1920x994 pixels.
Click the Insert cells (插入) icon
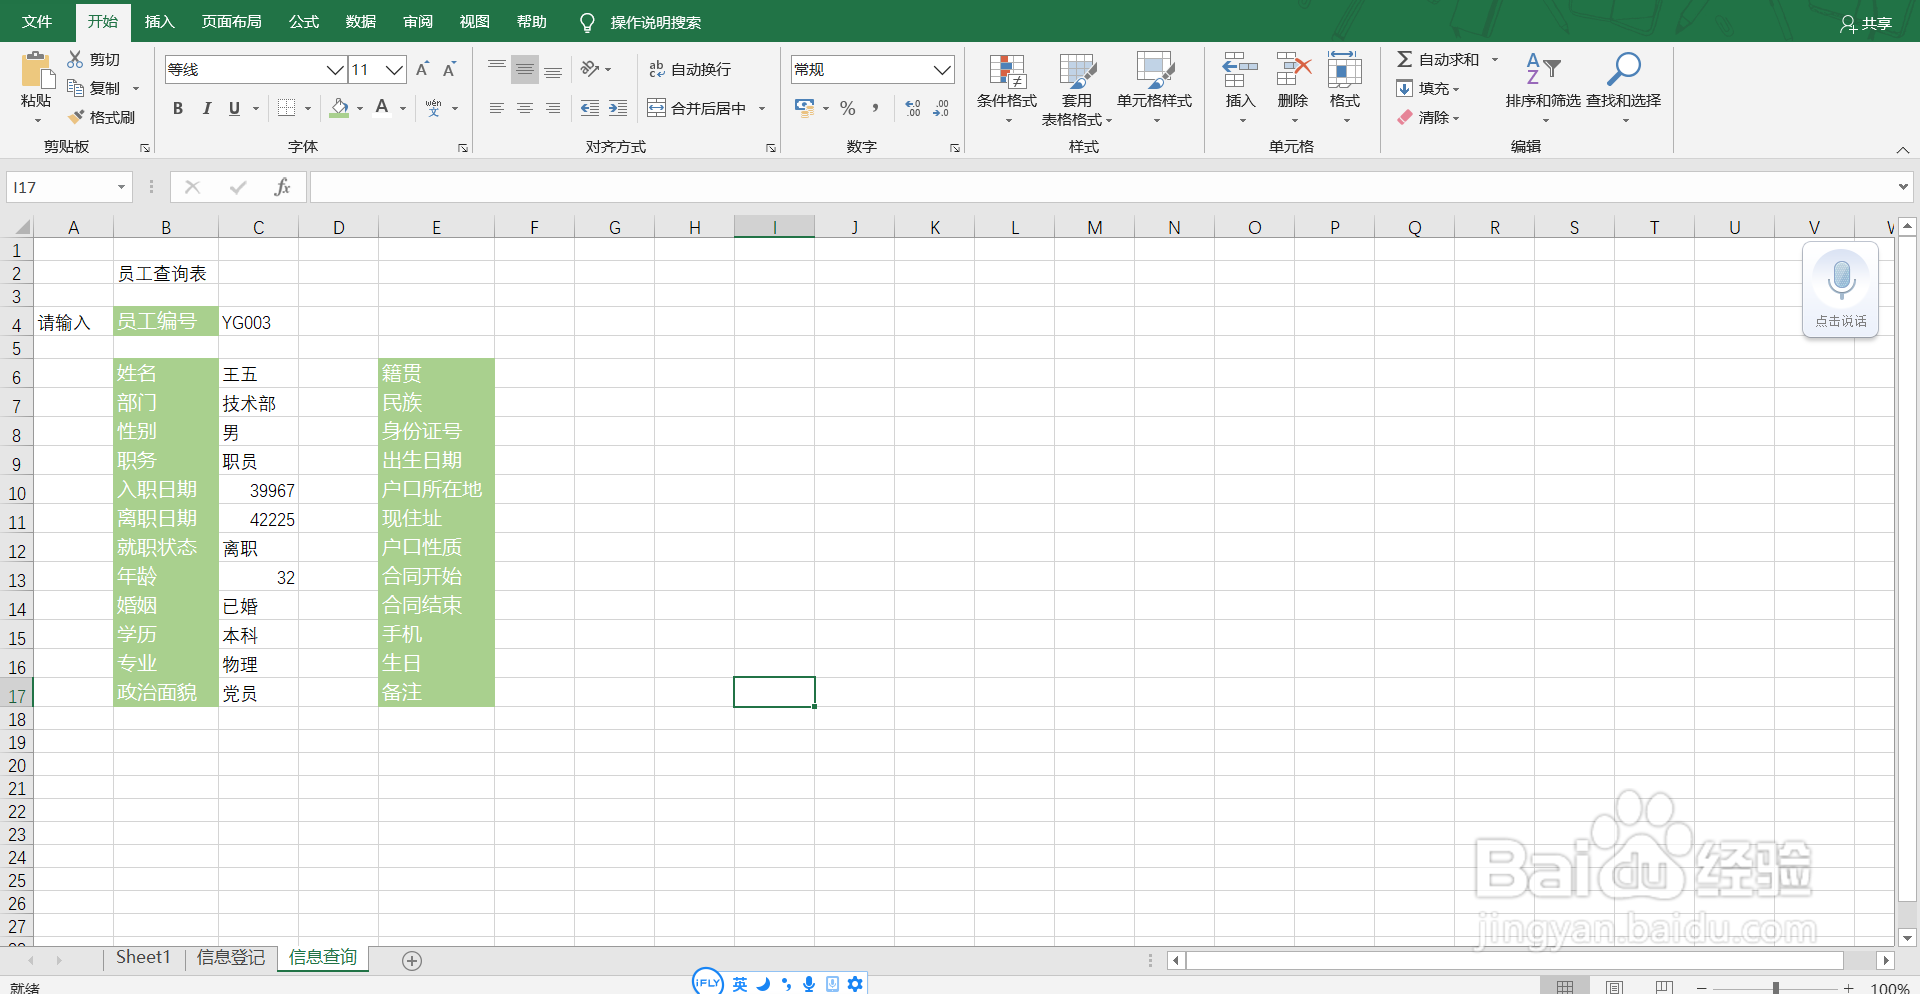[x=1240, y=71]
